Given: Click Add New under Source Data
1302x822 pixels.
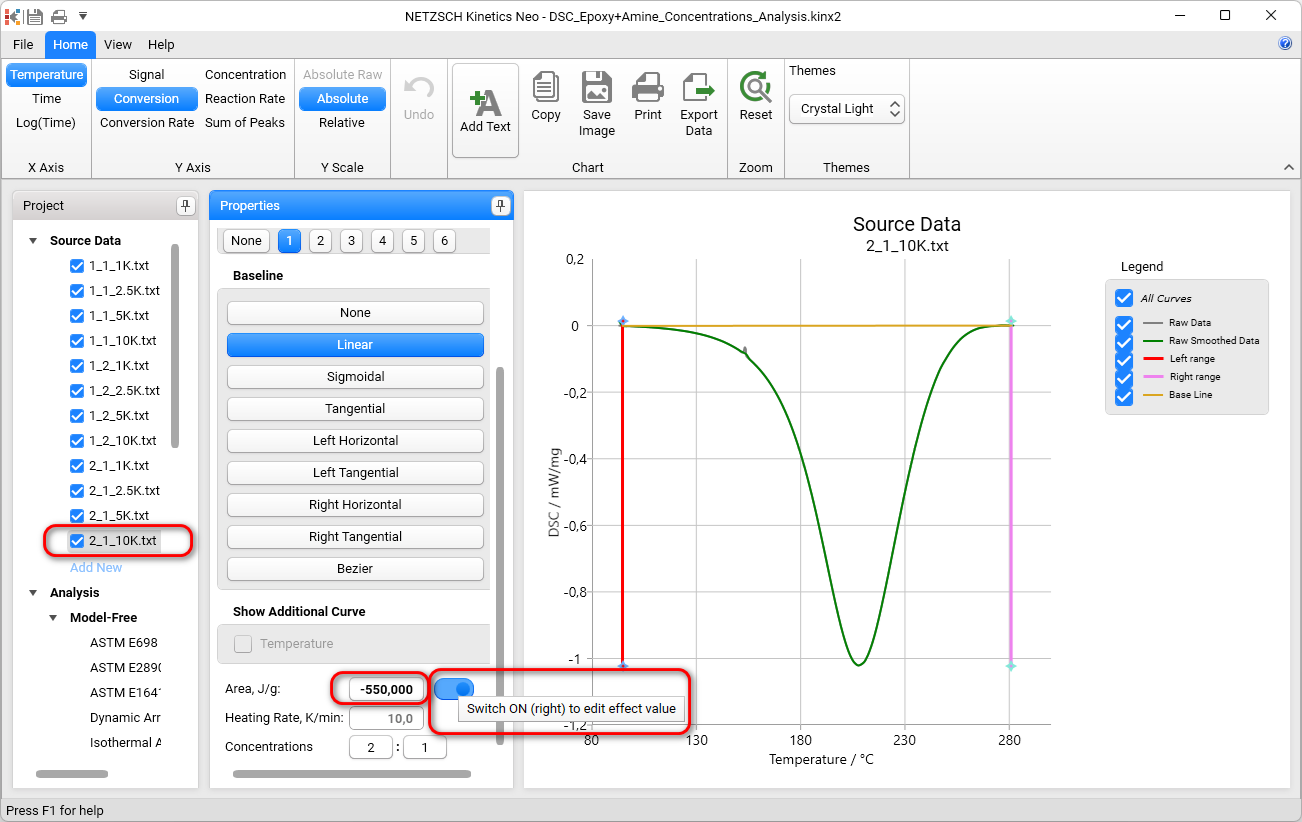Looking at the screenshot, I should pos(96,567).
